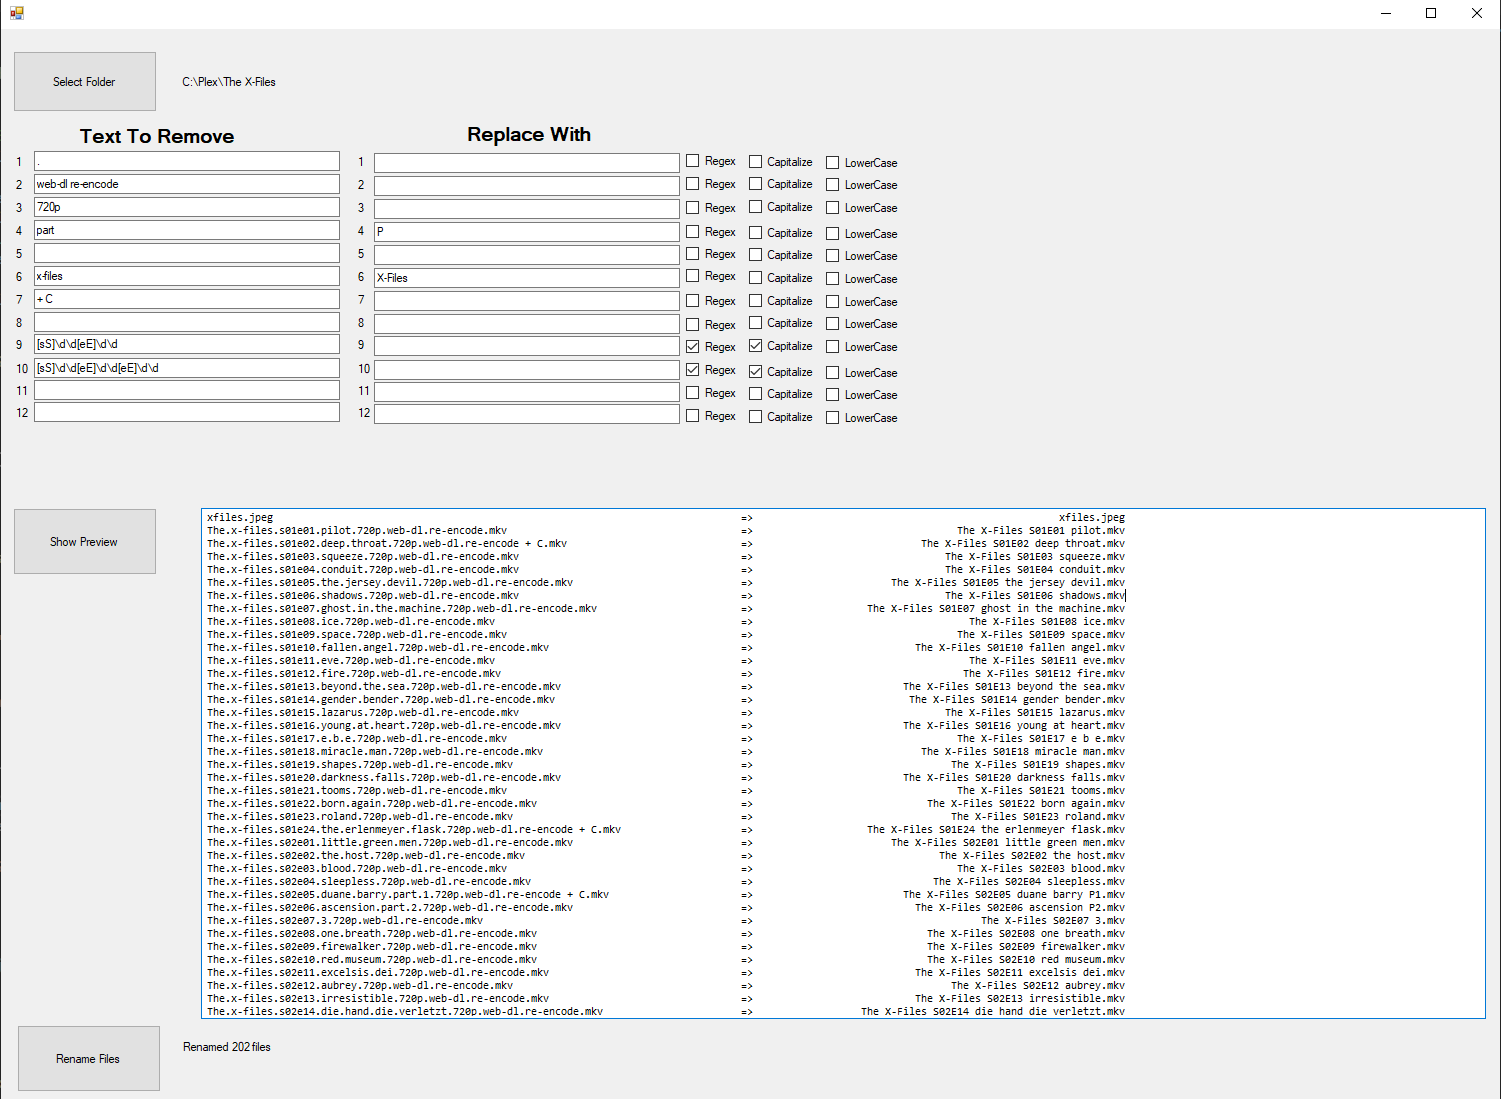Enable Capitalize checkbox for row 1
This screenshot has height=1099, width=1501.
coord(755,161)
